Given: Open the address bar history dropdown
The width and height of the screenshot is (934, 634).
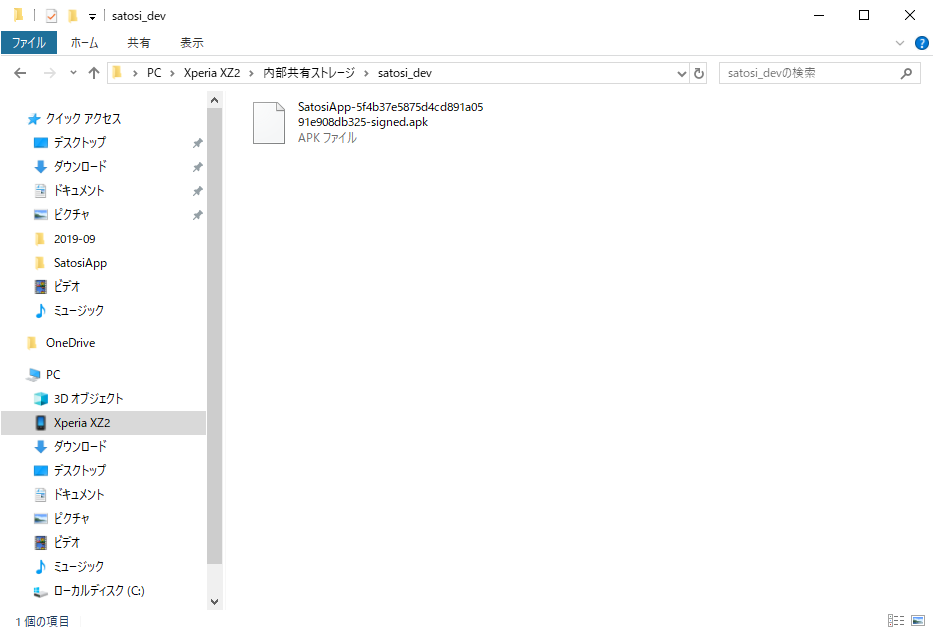Looking at the screenshot, I should pyautogui.click(x=682, y=73).
